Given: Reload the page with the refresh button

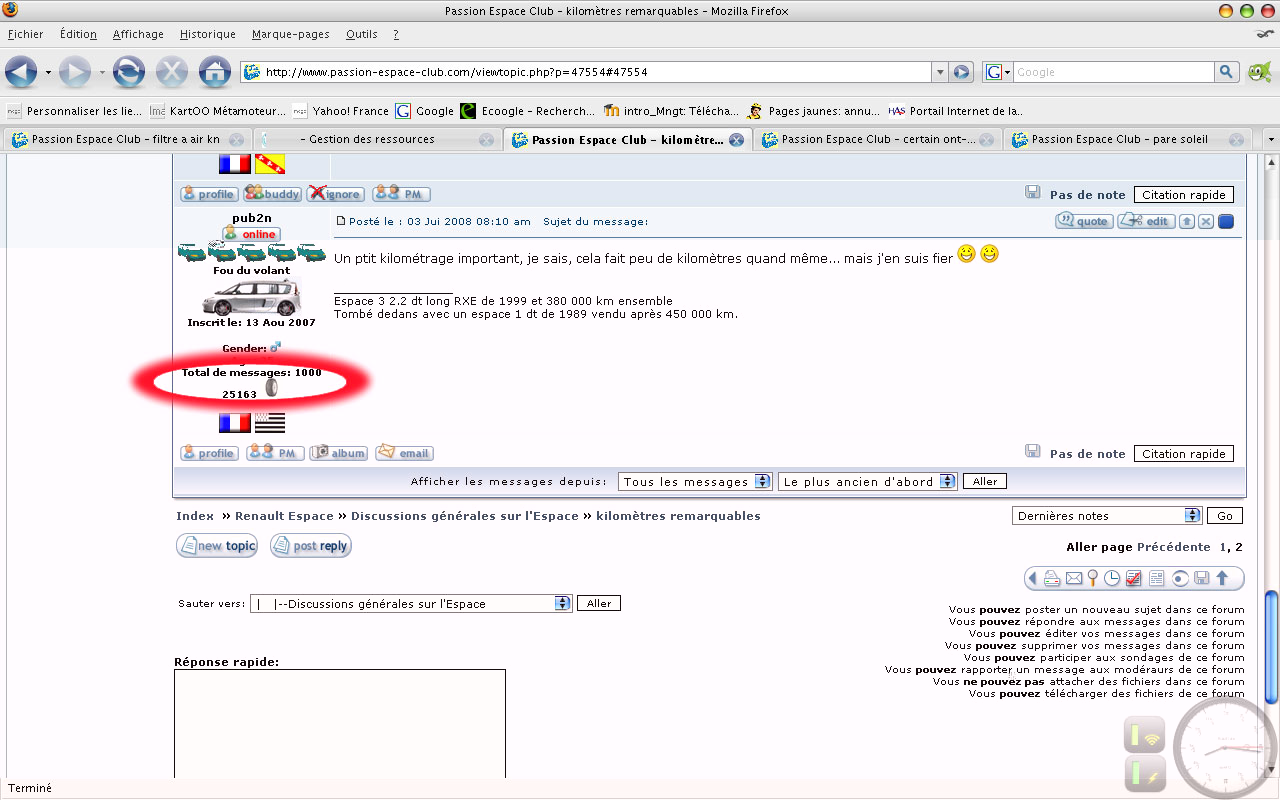Looking at the screenshot, I should tap(128, 72).
